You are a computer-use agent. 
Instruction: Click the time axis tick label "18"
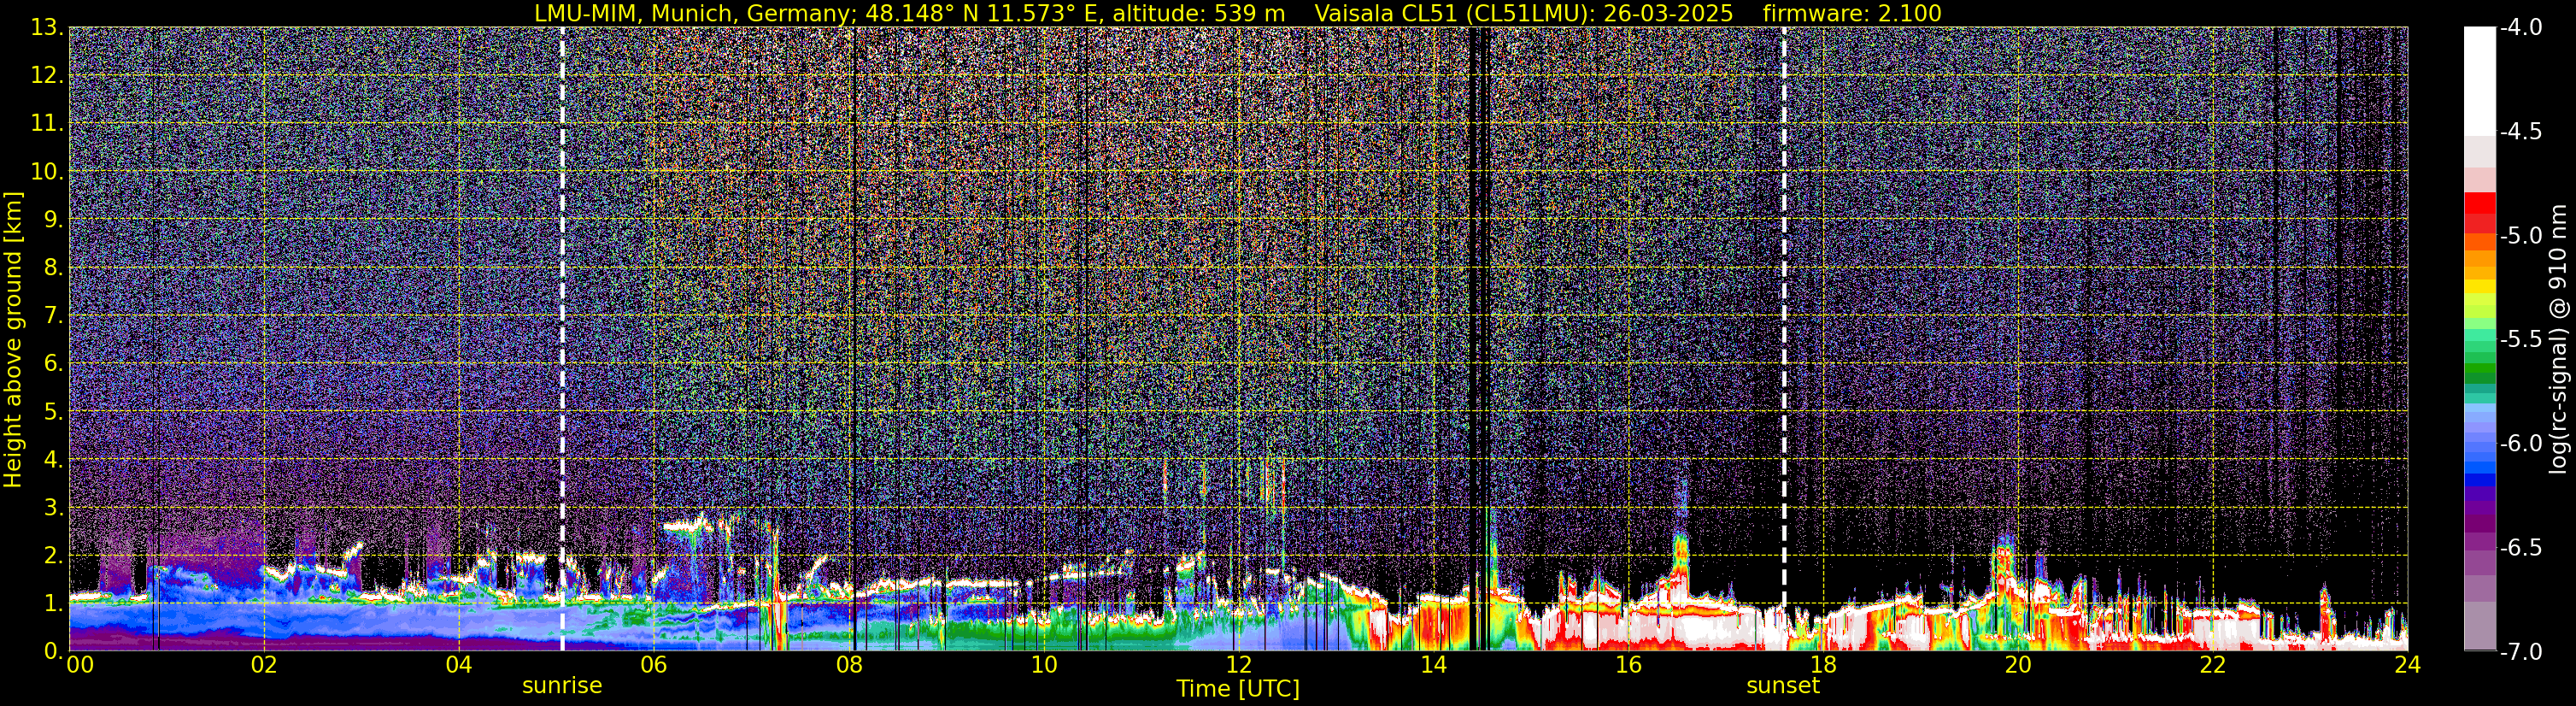point(1823,666)
